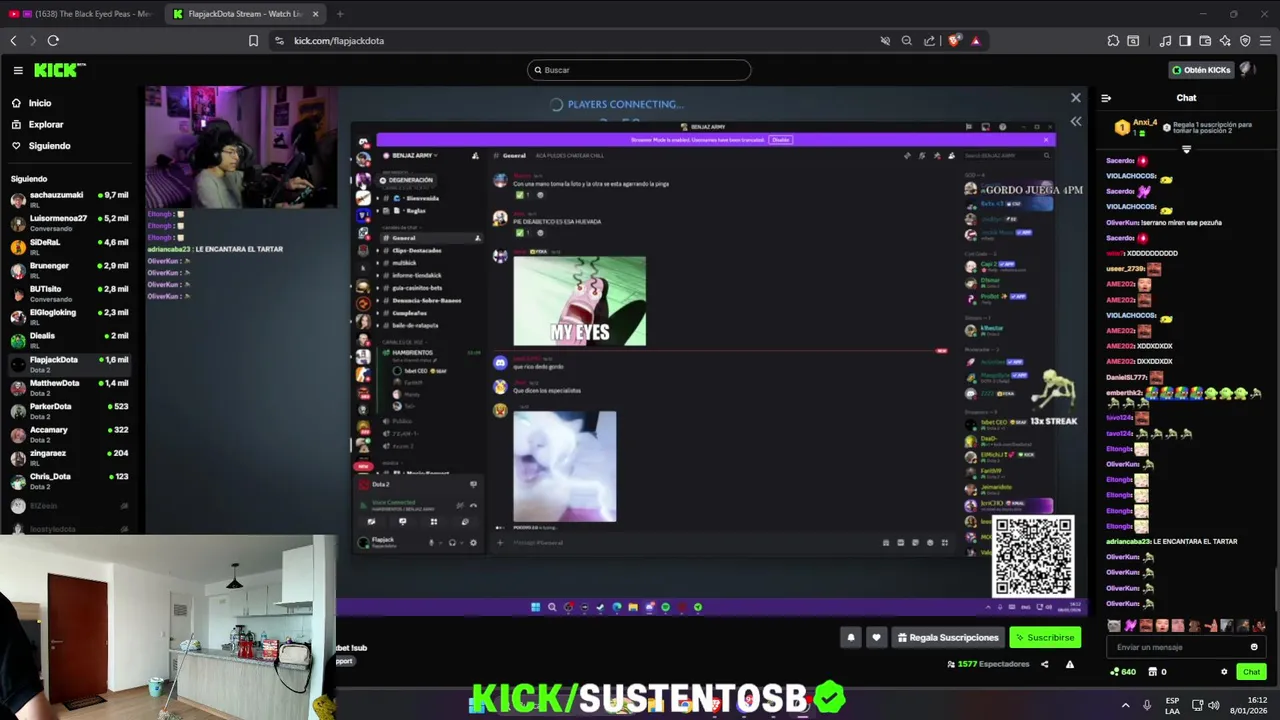Select FlapjackDota in the following list
1280x720 pixels.
(69, 364)
